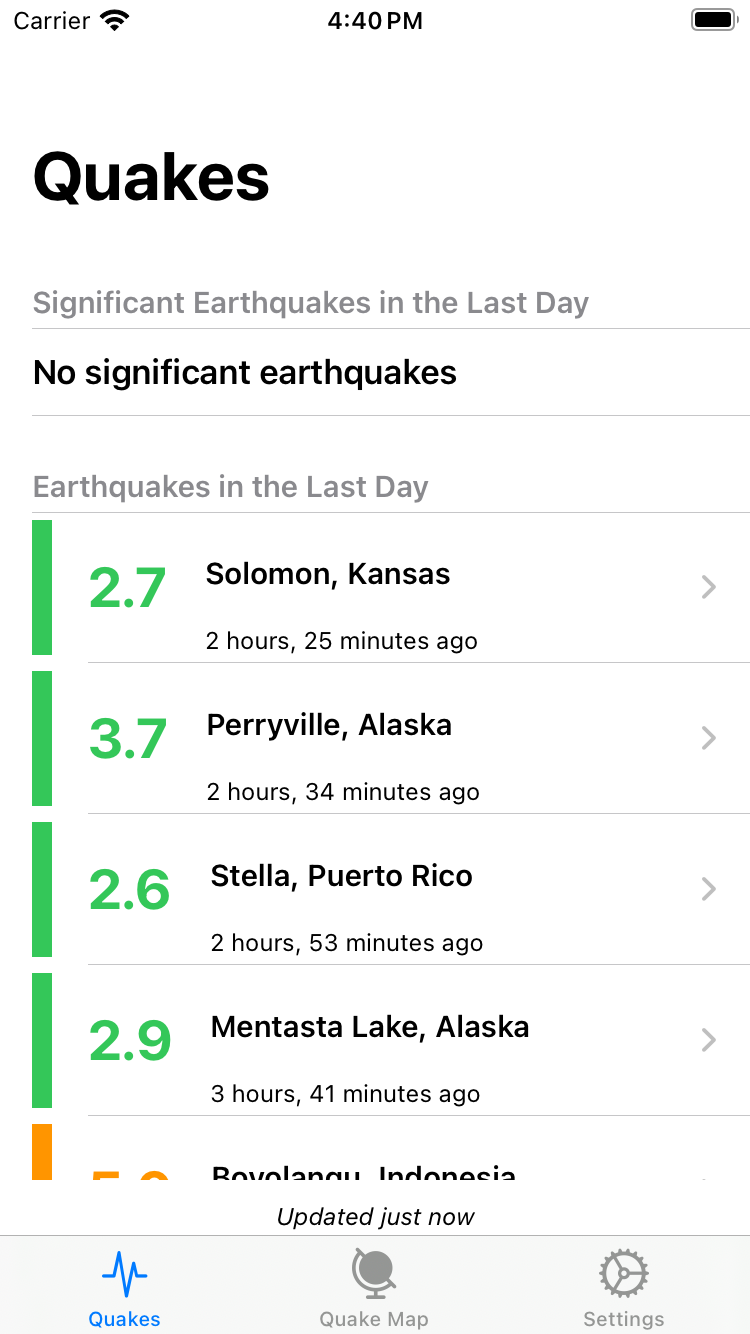Tap green severity bar beside Perryville
Screen dimensions: 750x1334
[42, 738]
